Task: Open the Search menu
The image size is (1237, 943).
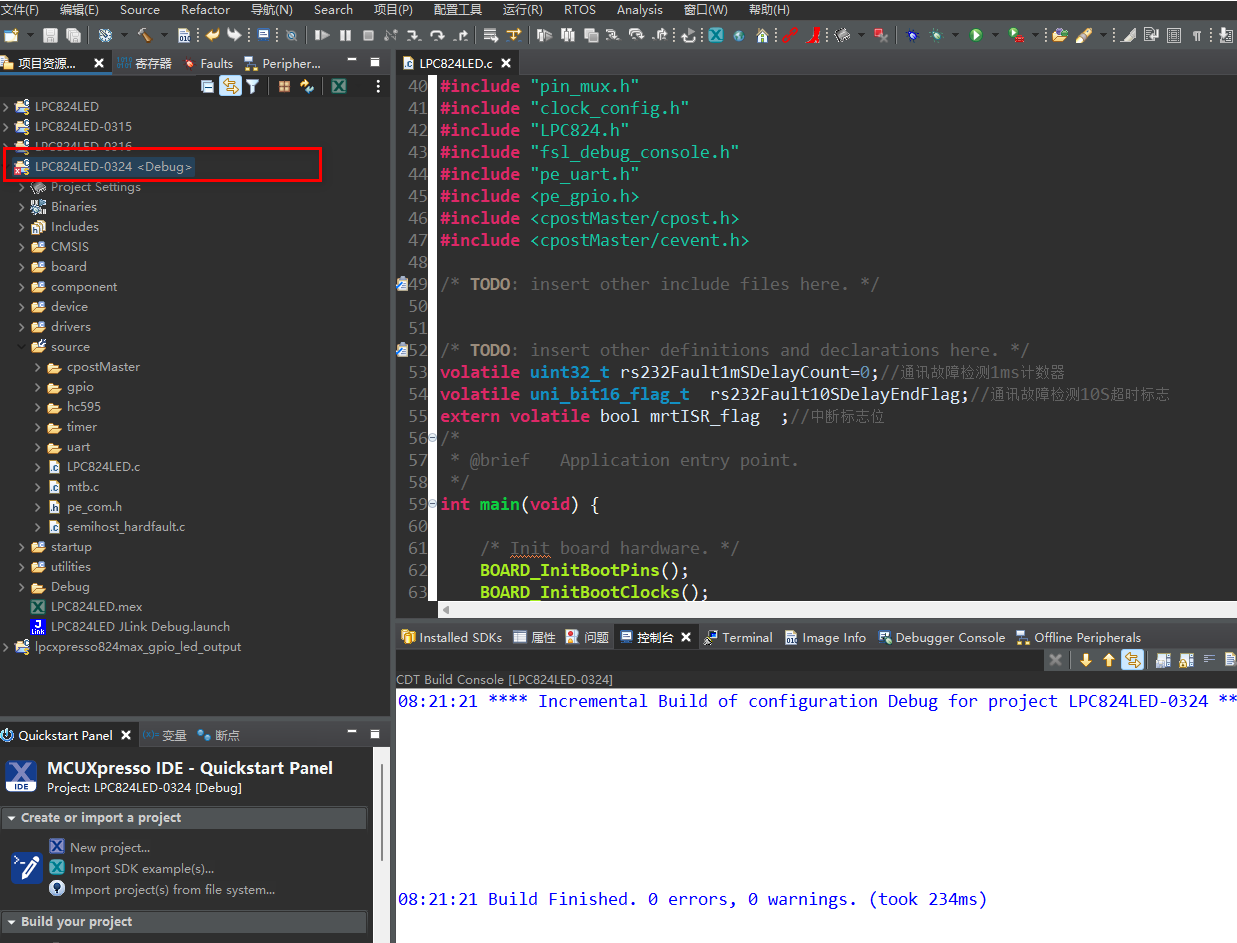Action: (333, 10)
